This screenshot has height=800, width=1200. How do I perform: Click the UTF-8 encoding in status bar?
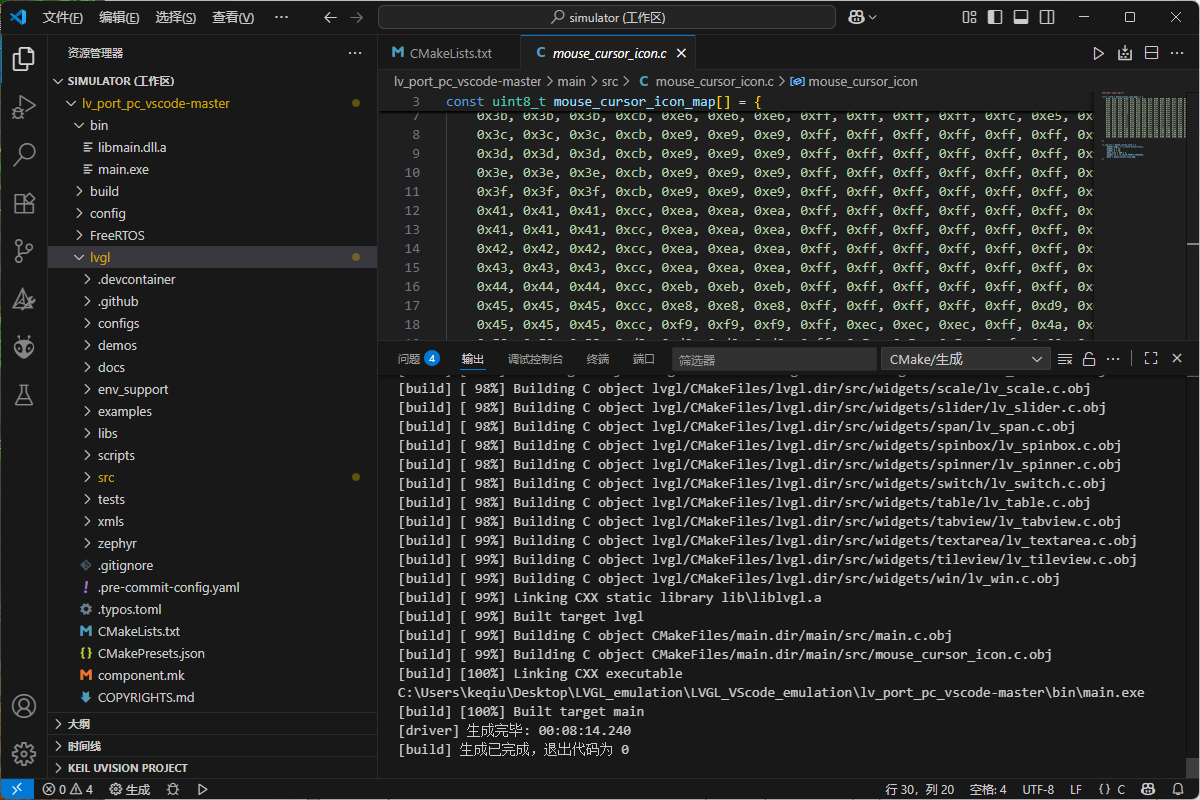coord(1037,789)
